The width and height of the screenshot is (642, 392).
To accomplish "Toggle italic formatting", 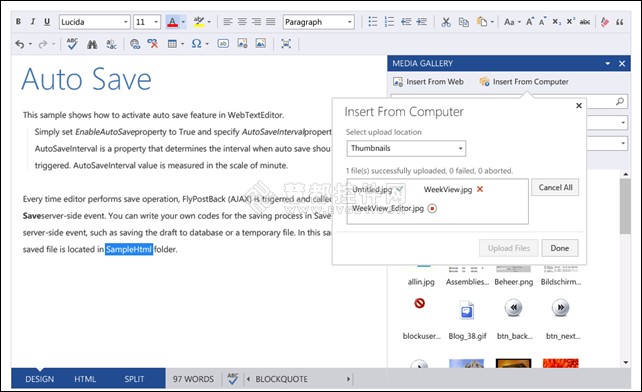I will pyautogui.click(x=33, y=22).
